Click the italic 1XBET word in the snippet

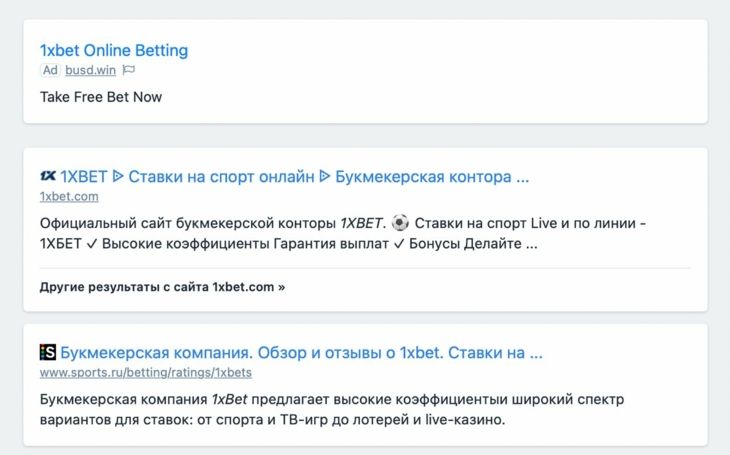(361, 223)
